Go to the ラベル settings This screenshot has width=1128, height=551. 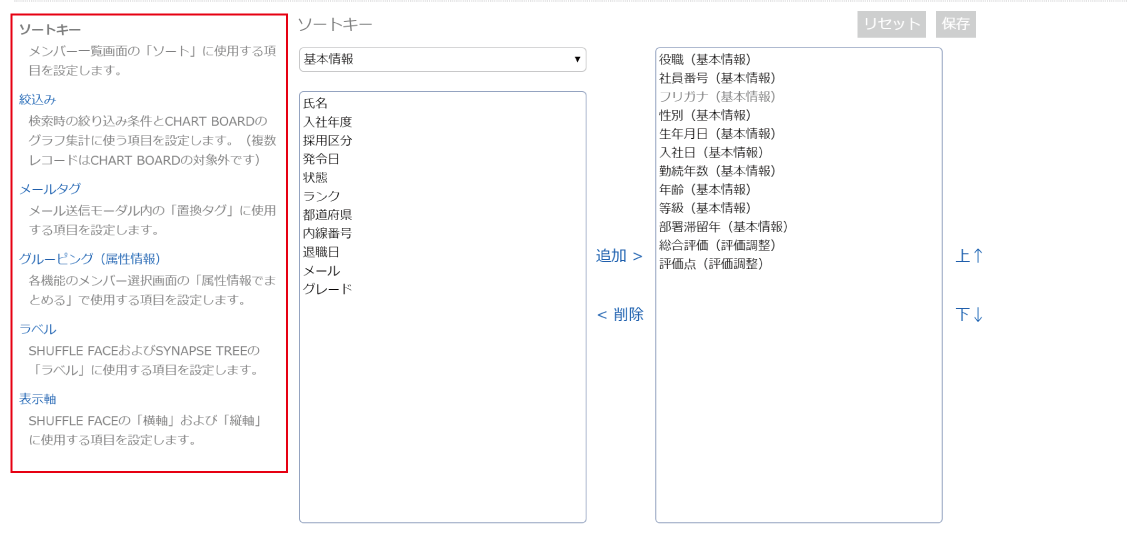[x=37, y=329]
